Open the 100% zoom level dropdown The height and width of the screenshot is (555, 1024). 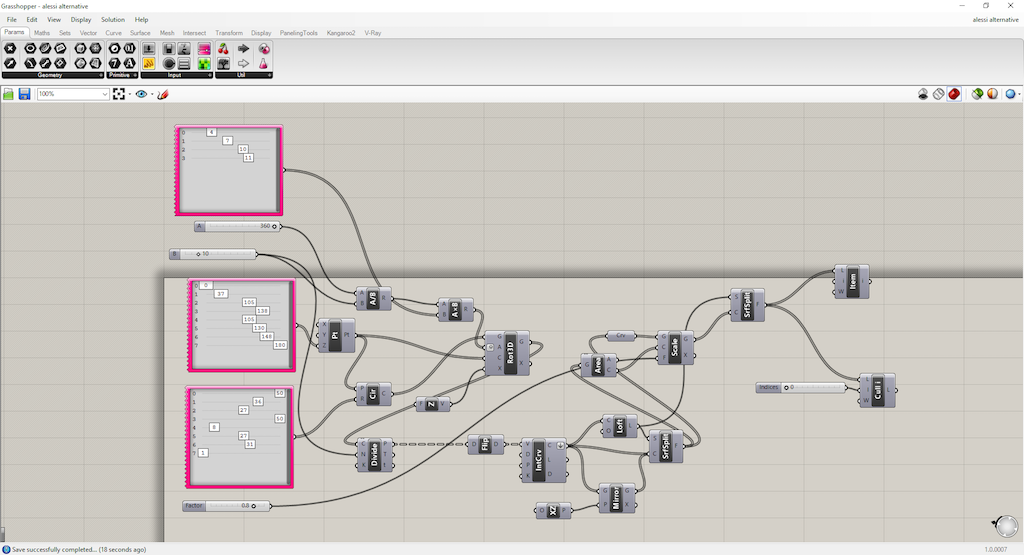pyautogui.click(x=72, y=94)
